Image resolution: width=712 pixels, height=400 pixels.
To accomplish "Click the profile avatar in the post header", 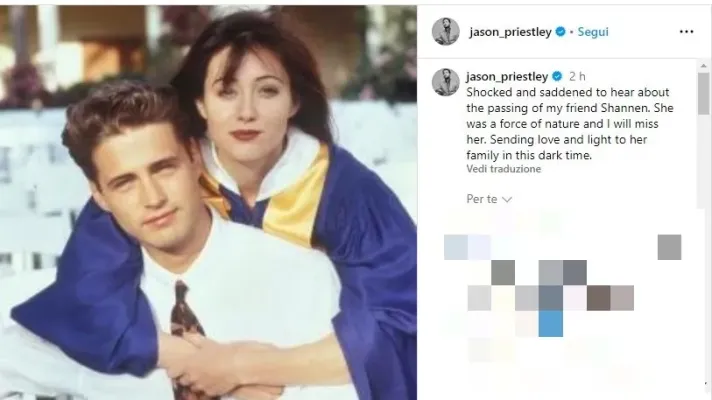I will pyautogui.click(x=445, y=32).
